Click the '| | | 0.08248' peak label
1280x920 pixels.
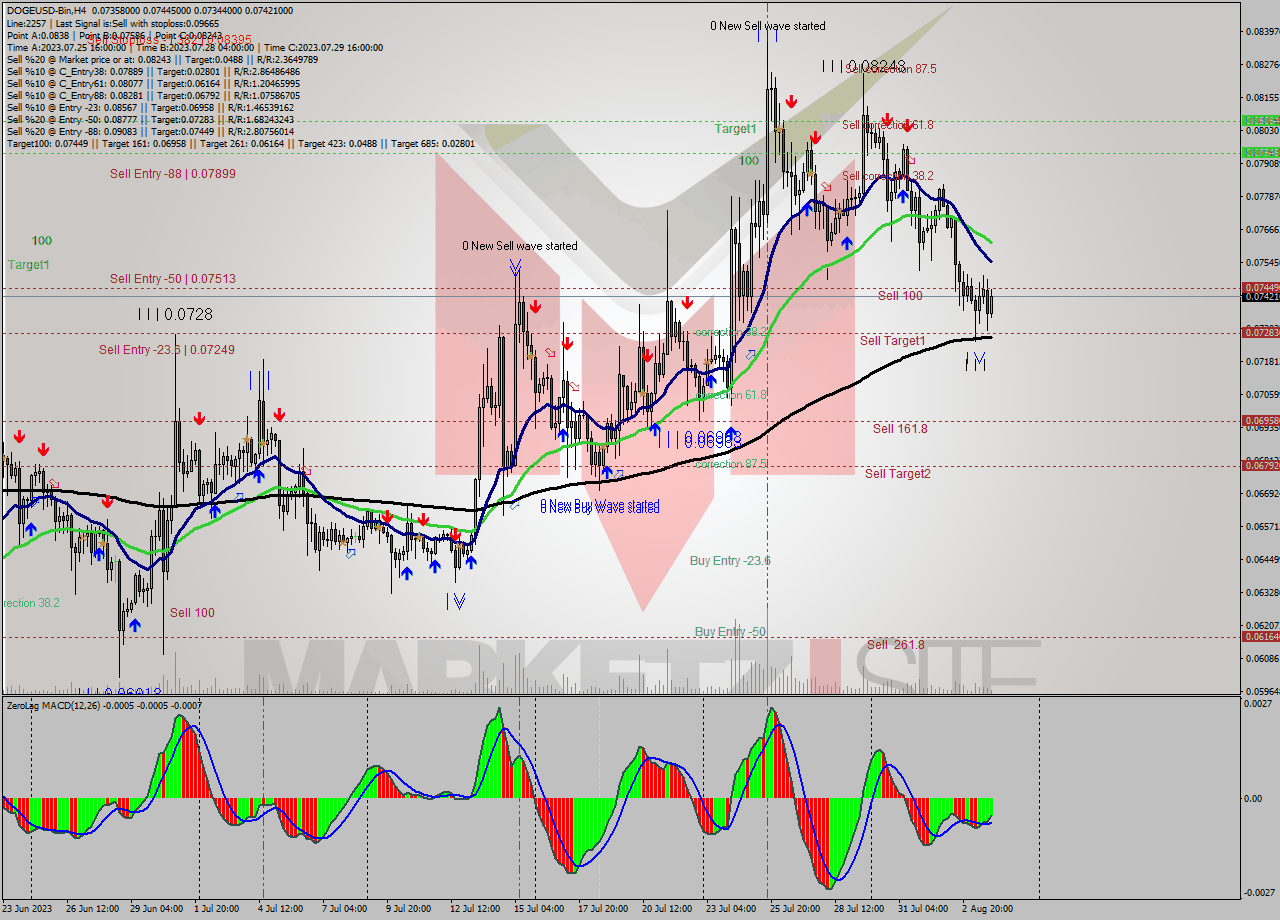click(x=863, y=66)
